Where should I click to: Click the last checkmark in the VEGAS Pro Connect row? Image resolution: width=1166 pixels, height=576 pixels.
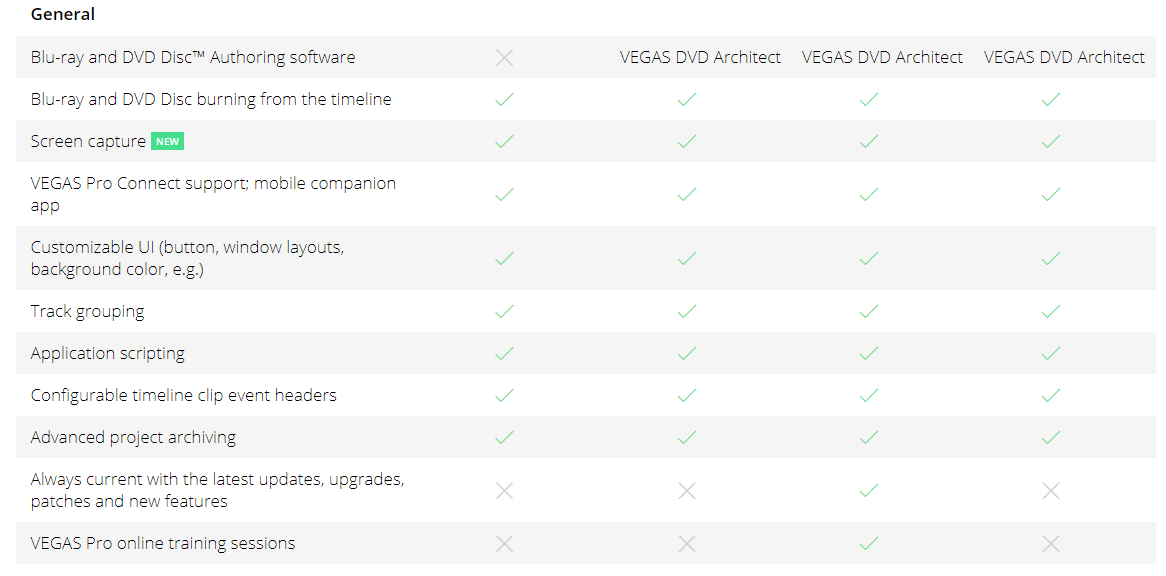[1050, 194]
